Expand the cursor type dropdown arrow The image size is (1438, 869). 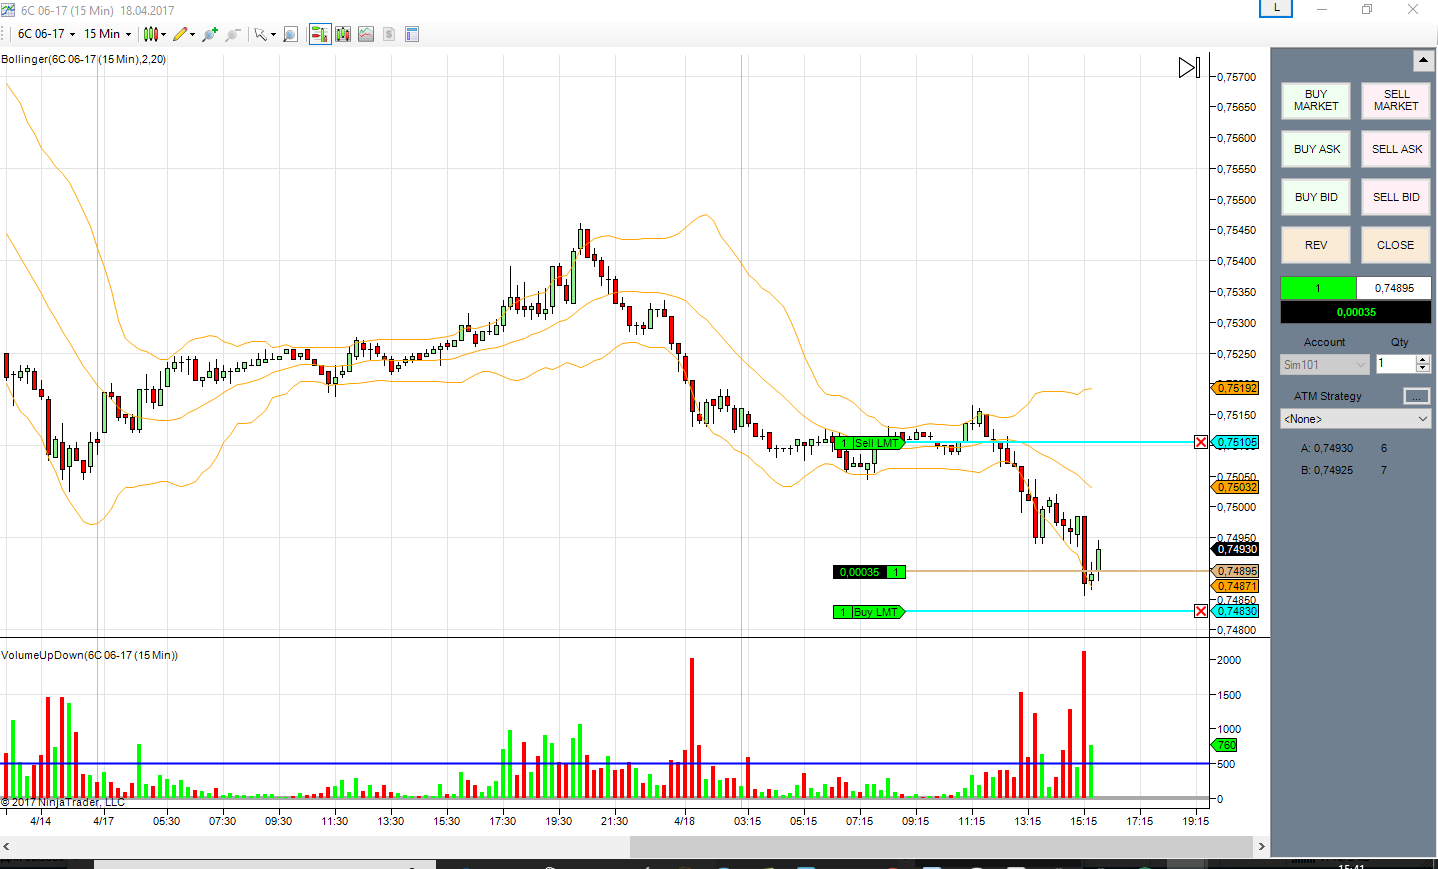point(273,35)
